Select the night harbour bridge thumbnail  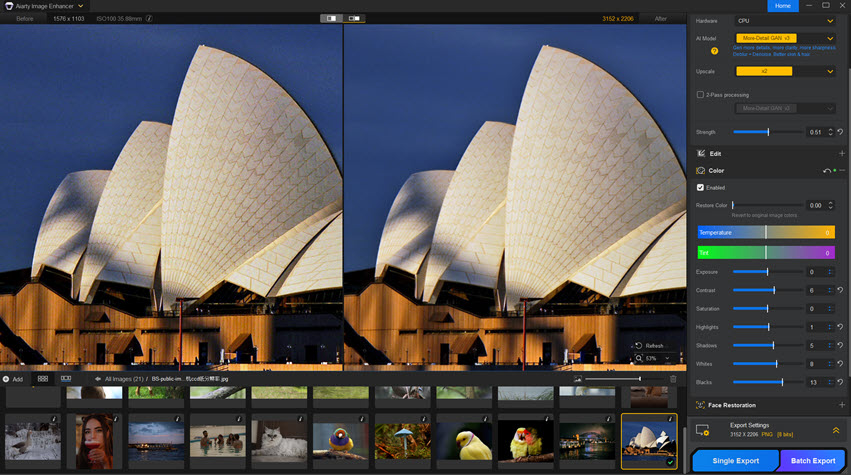[587, 441]
